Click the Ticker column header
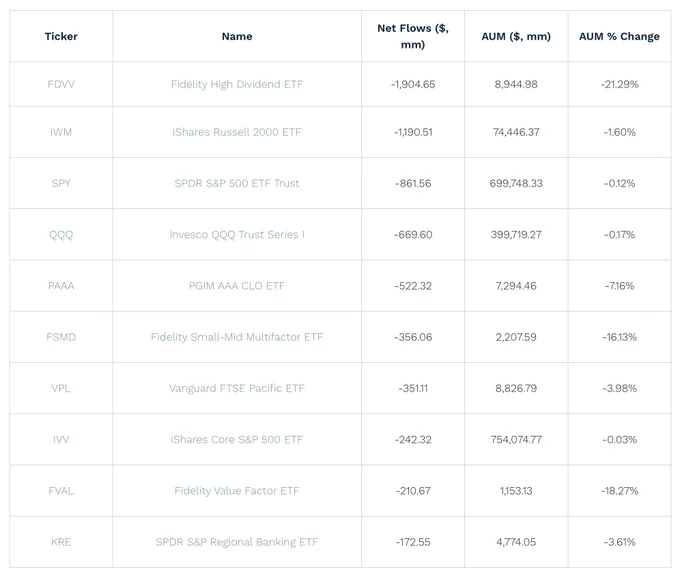Screen dimensions: 680x578 pyautogui.click(x=61, y=36)
